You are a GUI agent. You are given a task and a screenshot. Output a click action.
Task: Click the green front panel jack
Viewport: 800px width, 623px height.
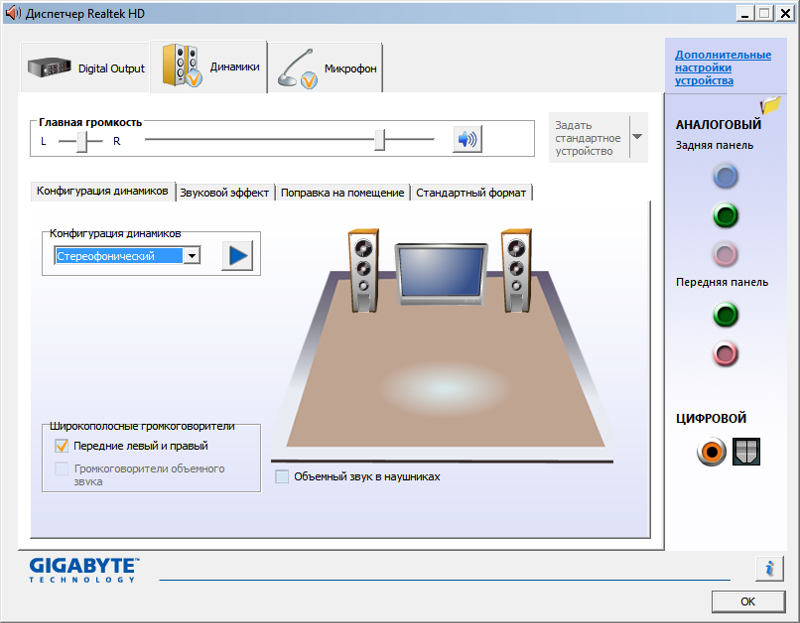725,314
